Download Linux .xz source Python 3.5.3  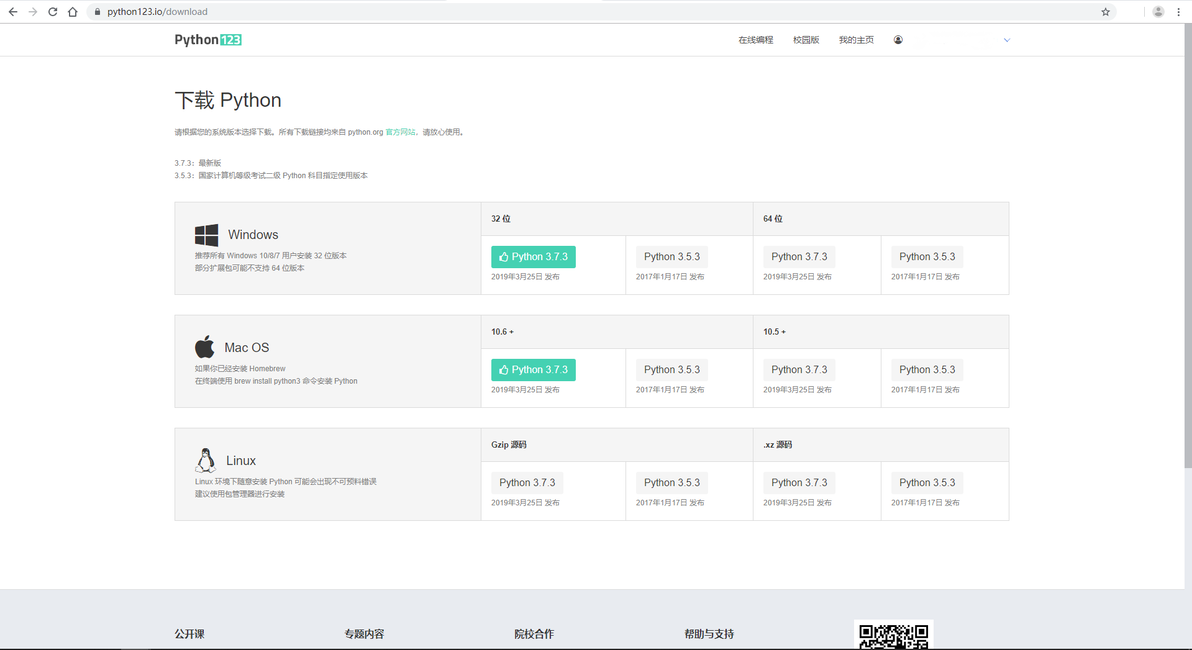tap(927, 483)
